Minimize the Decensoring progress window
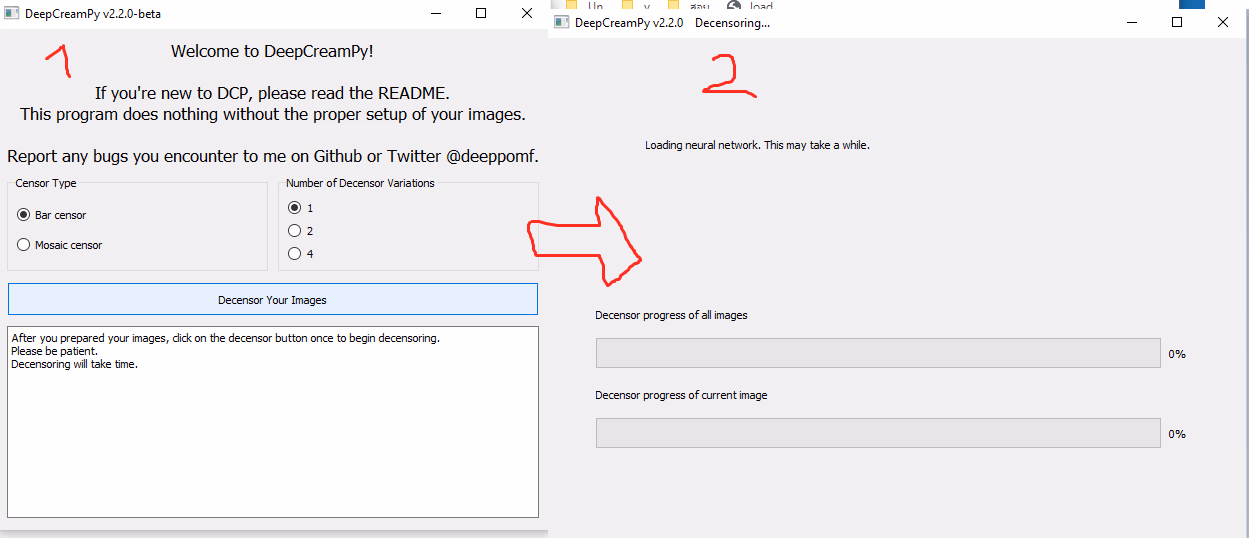 pyautogui.click(x=1132, y=22)
